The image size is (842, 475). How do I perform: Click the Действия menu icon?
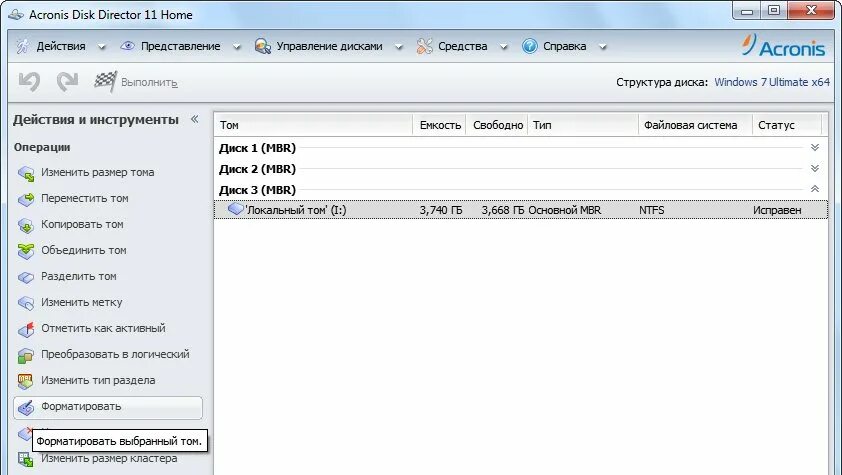click(23, 46)
